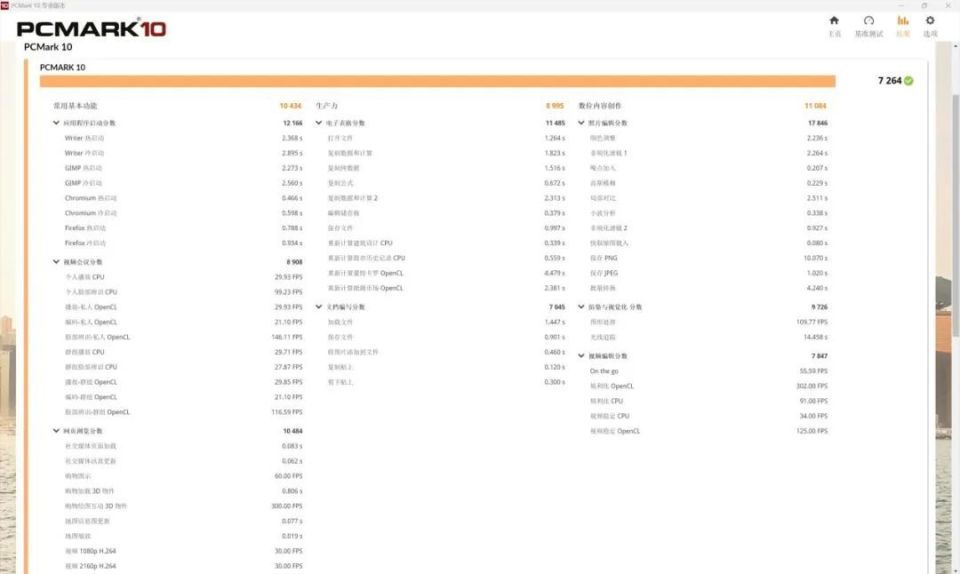
Task: Select the writing row with 0.120 s
Action: [x=446, y=367]
